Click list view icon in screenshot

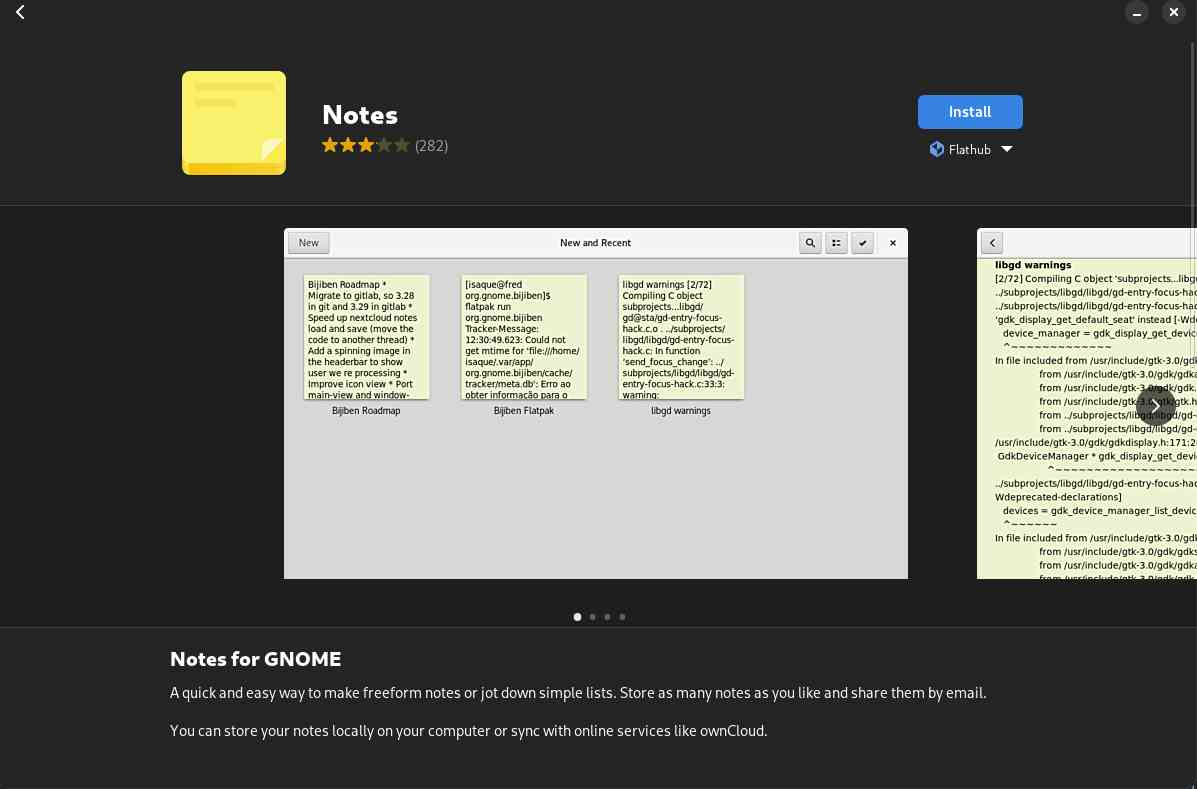(836, 243)
